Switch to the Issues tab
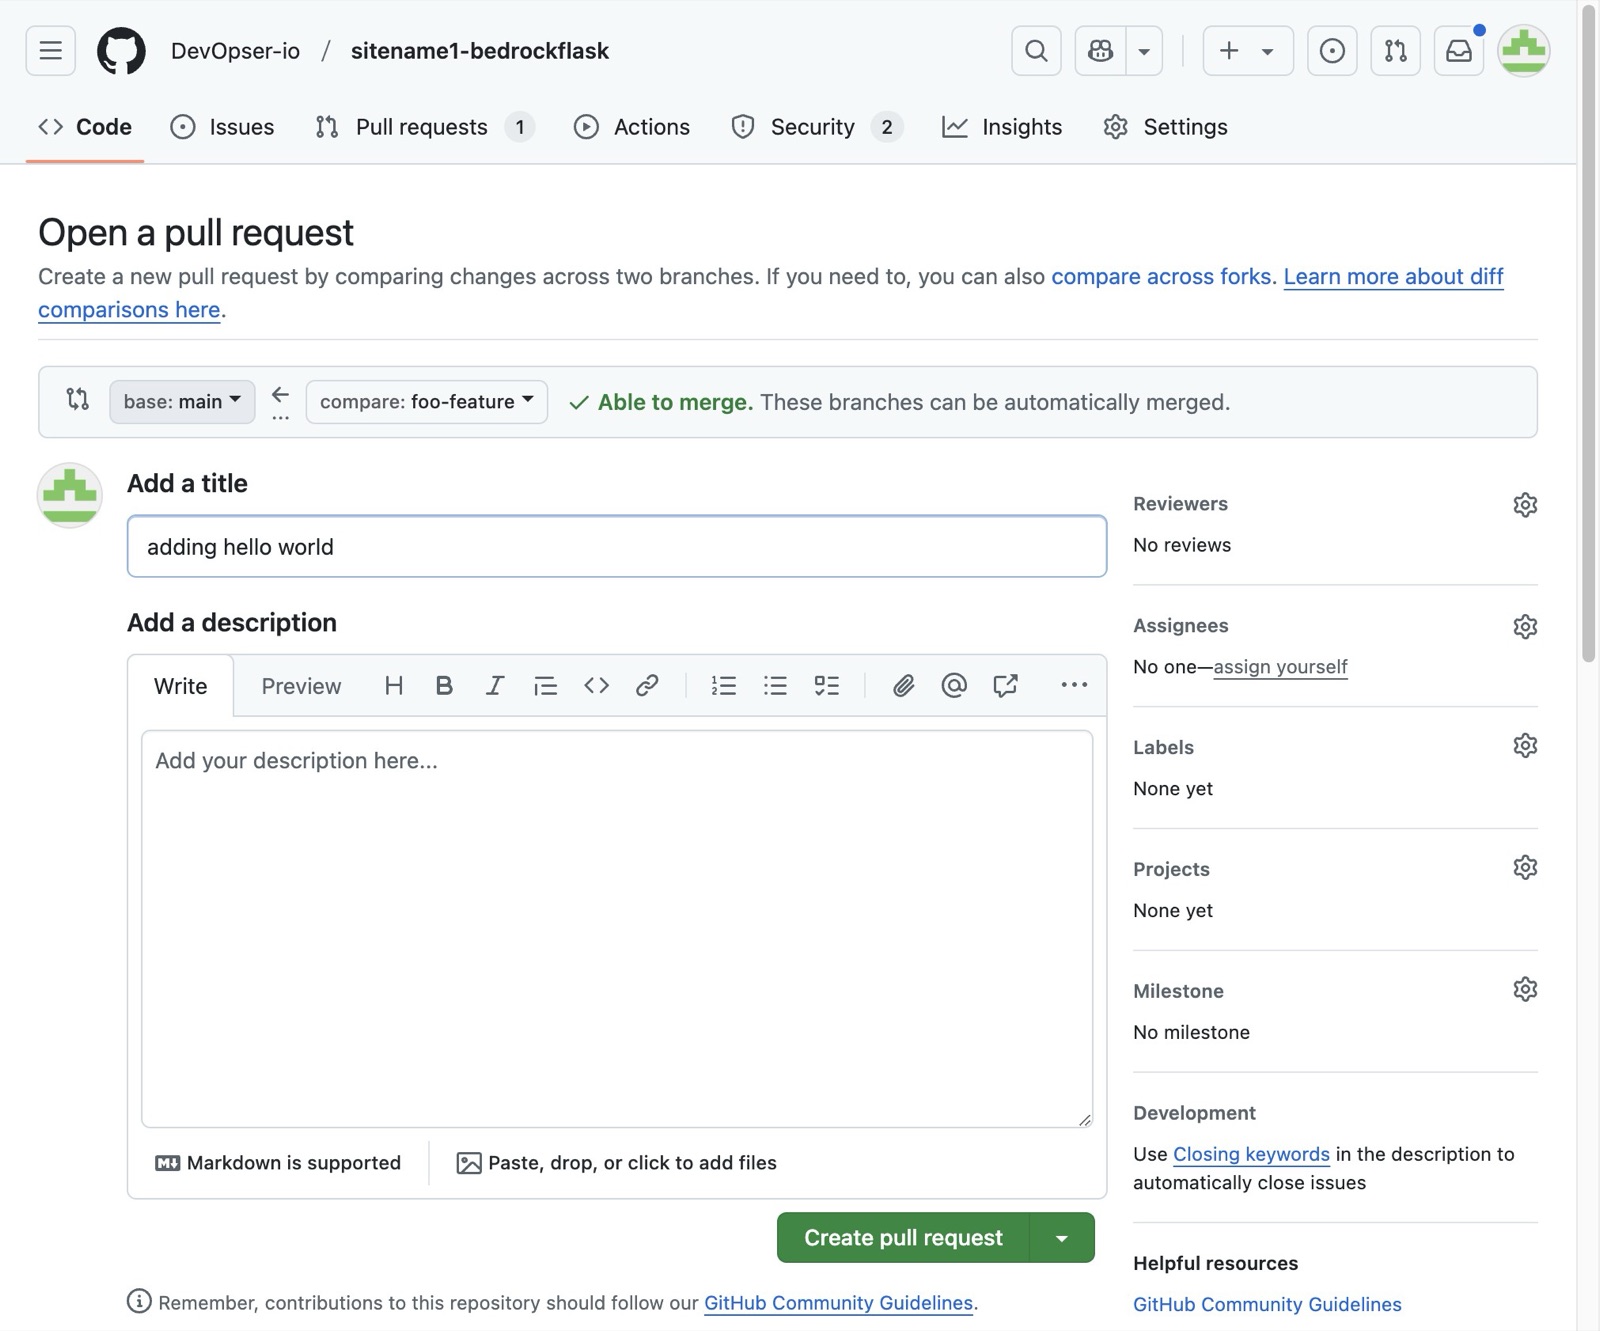Viewport: 1600px width, 1331px height. click(x=222, y=127)
